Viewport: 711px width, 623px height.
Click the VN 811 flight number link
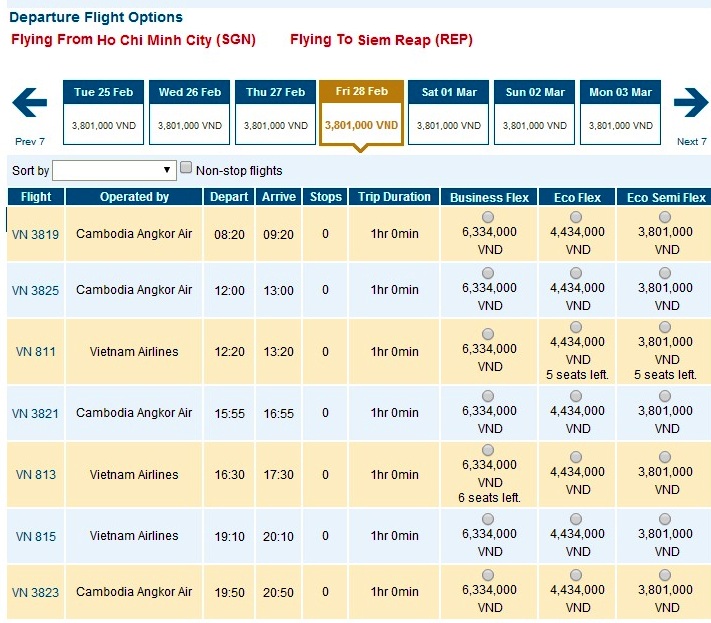pos(35,352)
